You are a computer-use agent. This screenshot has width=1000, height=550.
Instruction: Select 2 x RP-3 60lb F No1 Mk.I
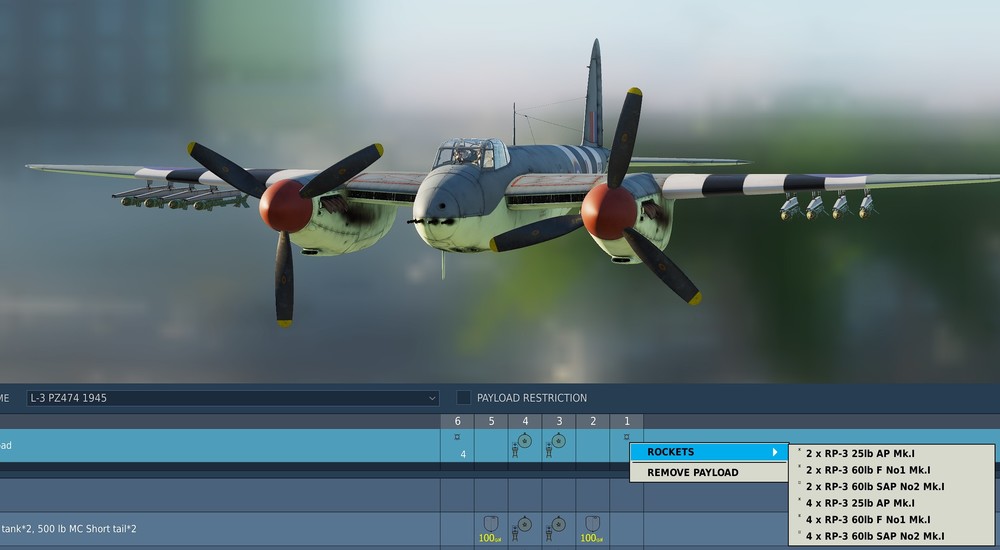click(892, 470)
